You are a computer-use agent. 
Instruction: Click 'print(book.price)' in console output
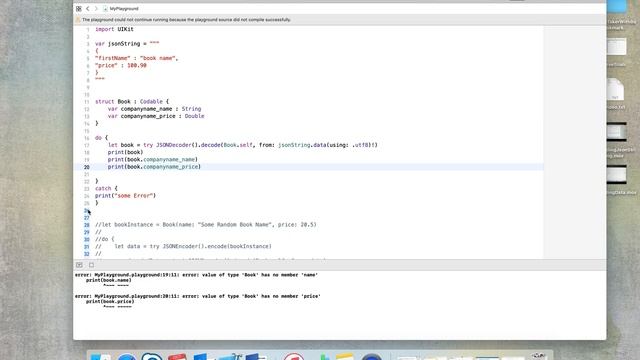coord(110,302)
